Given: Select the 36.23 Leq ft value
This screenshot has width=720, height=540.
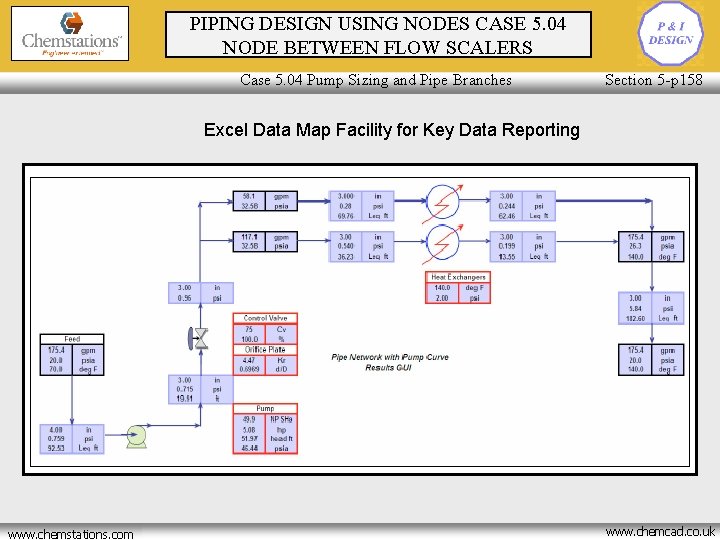Looking at the screenshot, I should (345, 257).
